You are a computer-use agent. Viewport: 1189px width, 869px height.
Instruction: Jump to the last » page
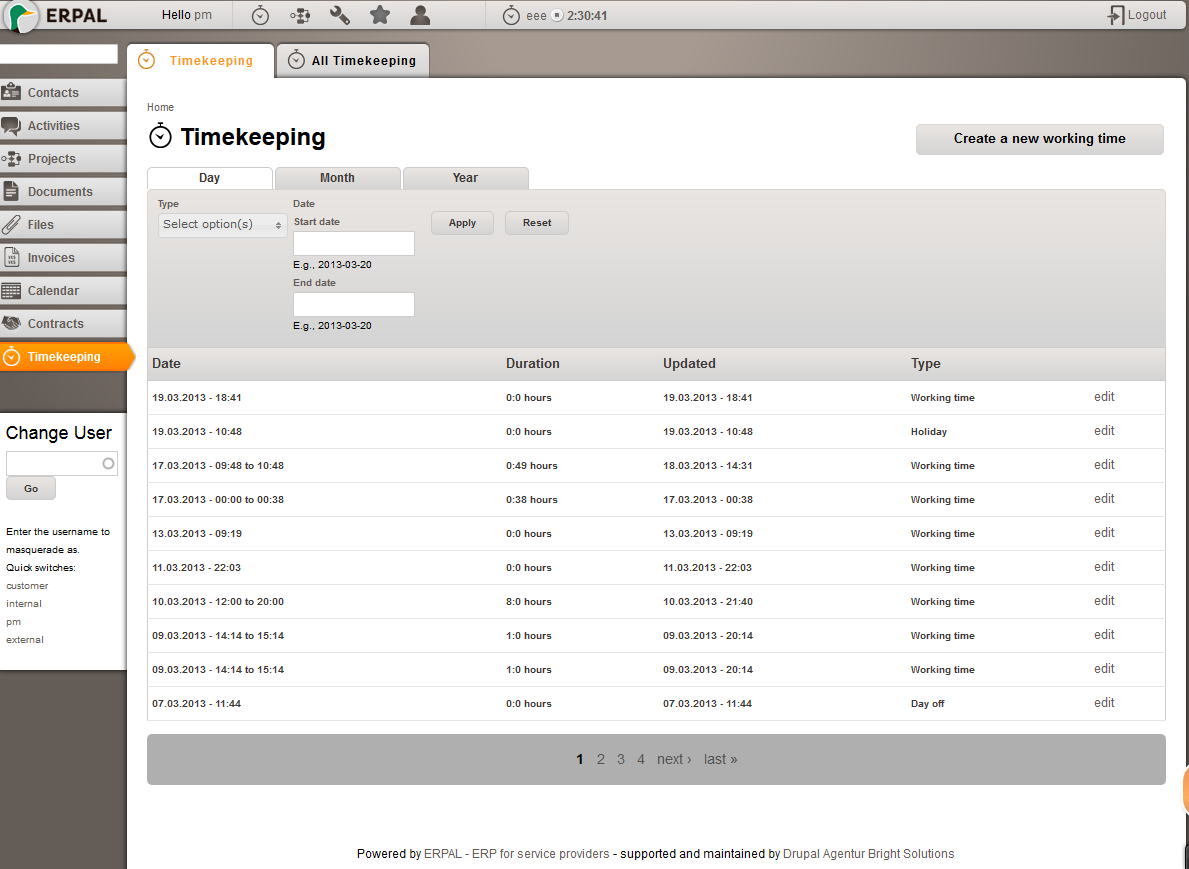tap(720, 759)
